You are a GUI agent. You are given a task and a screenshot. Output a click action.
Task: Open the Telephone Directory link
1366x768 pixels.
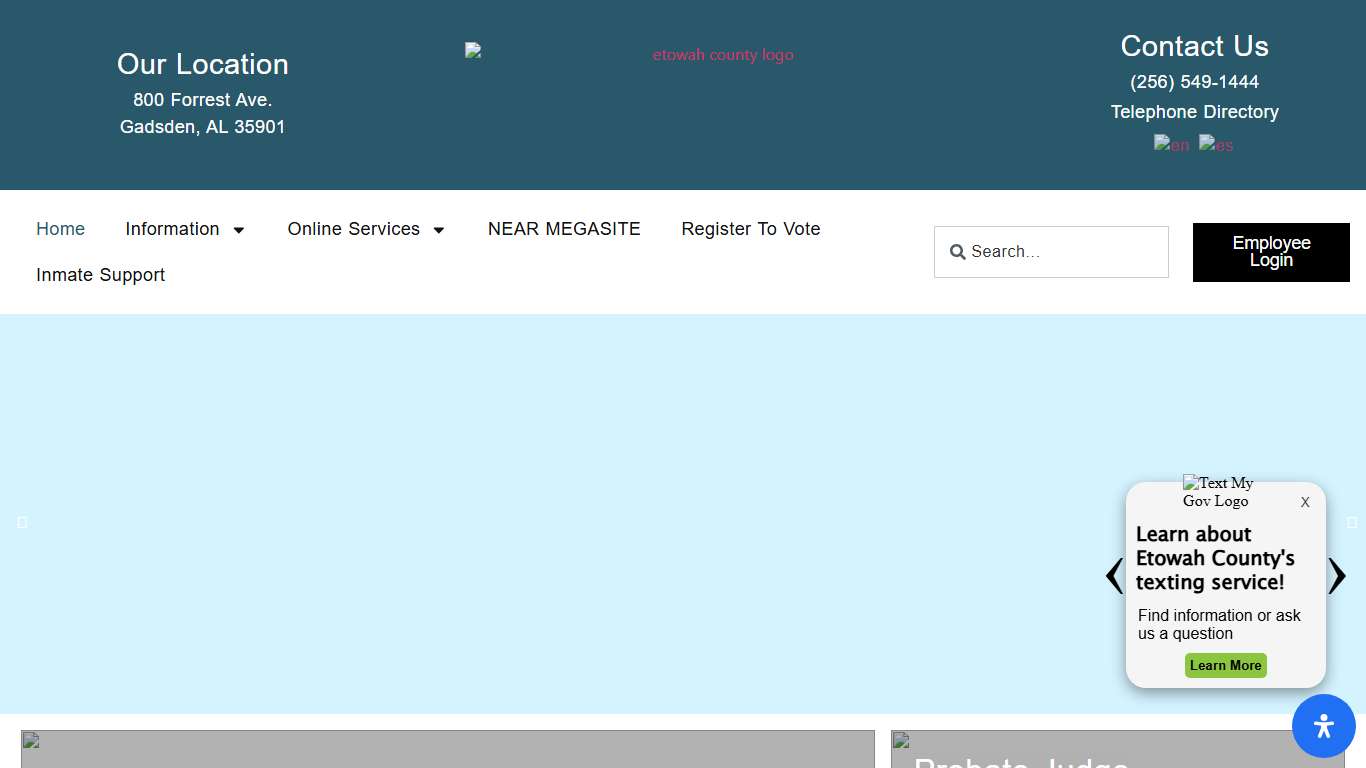pos(1194,112)
